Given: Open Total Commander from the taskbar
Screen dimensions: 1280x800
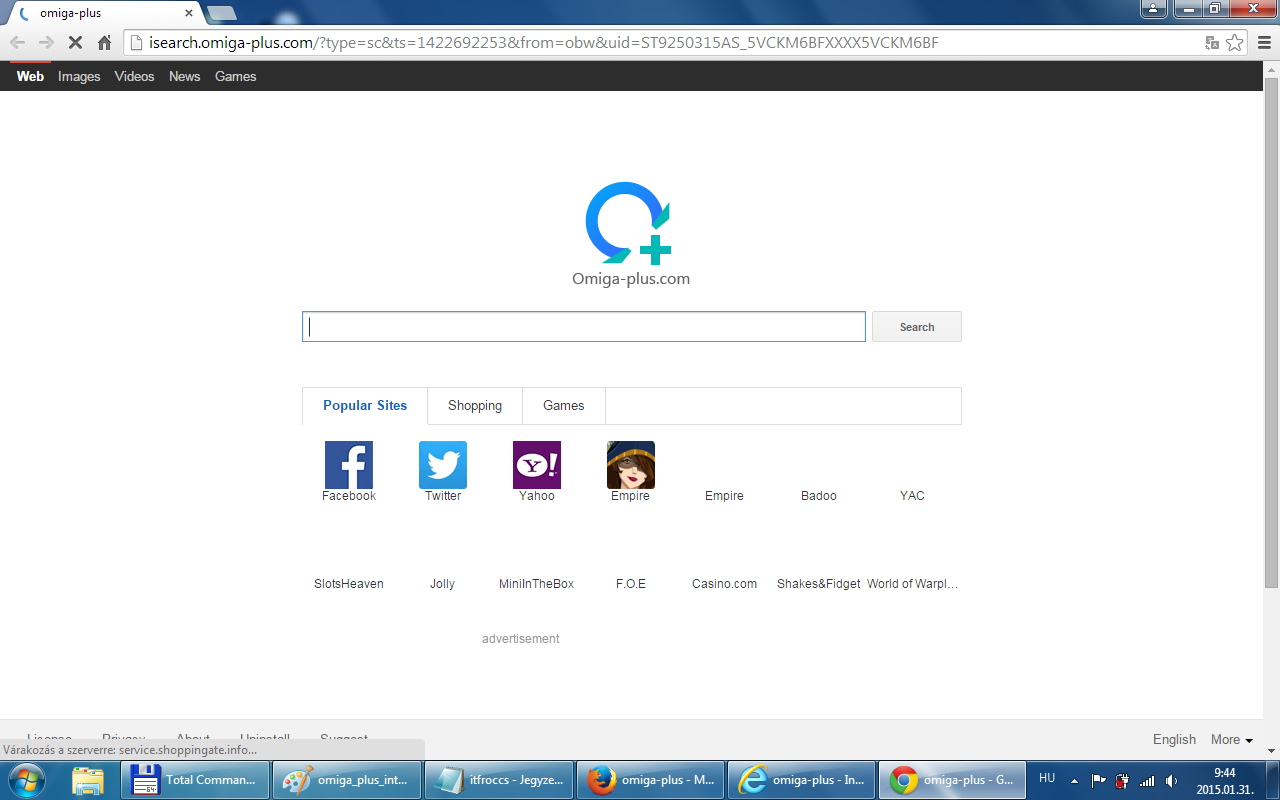Looking at the screenshot, I should (195, 780).
